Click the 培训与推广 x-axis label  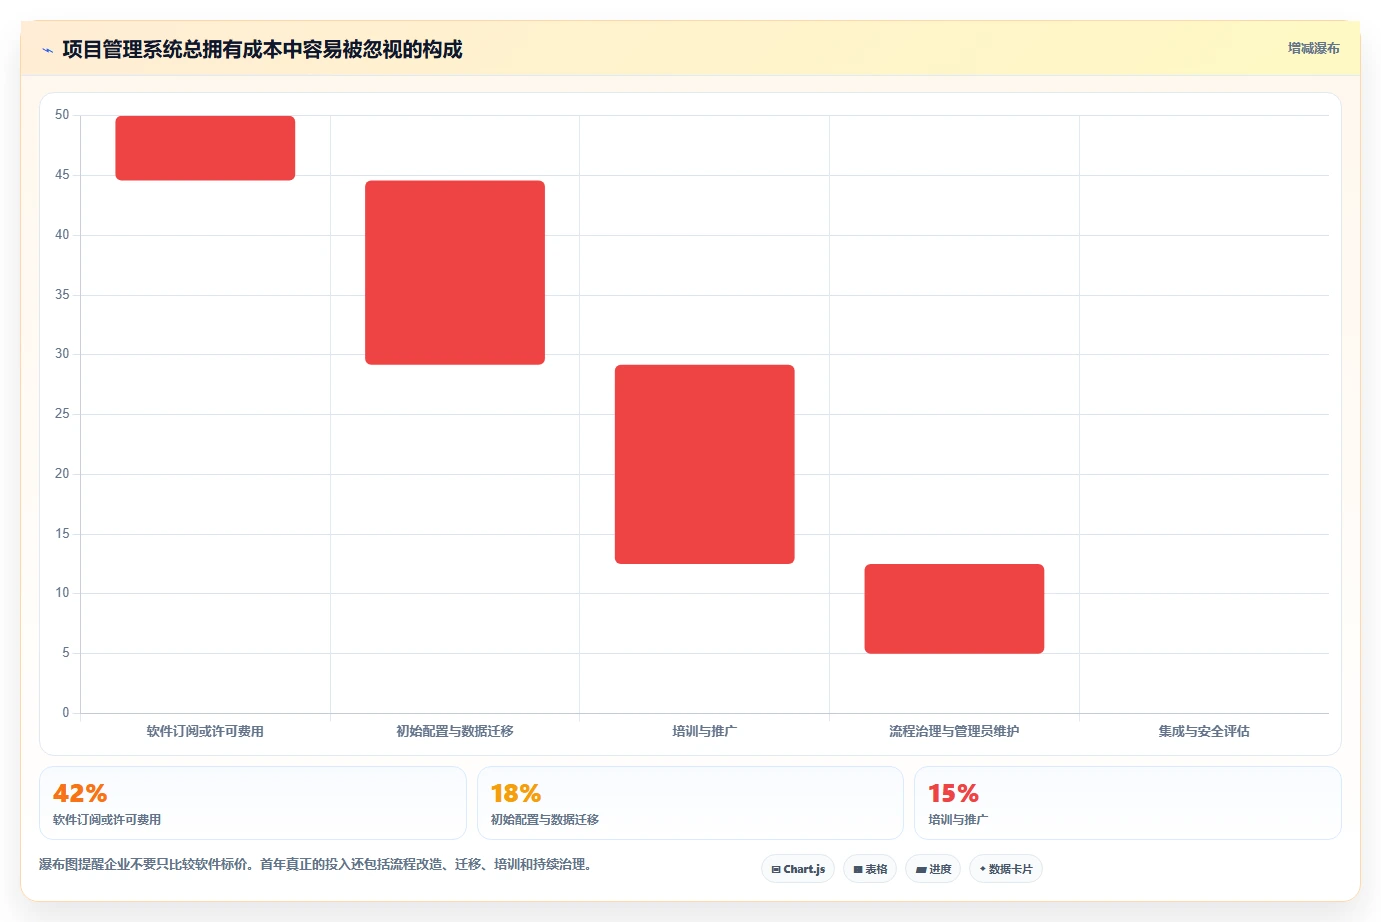[705, 731]
